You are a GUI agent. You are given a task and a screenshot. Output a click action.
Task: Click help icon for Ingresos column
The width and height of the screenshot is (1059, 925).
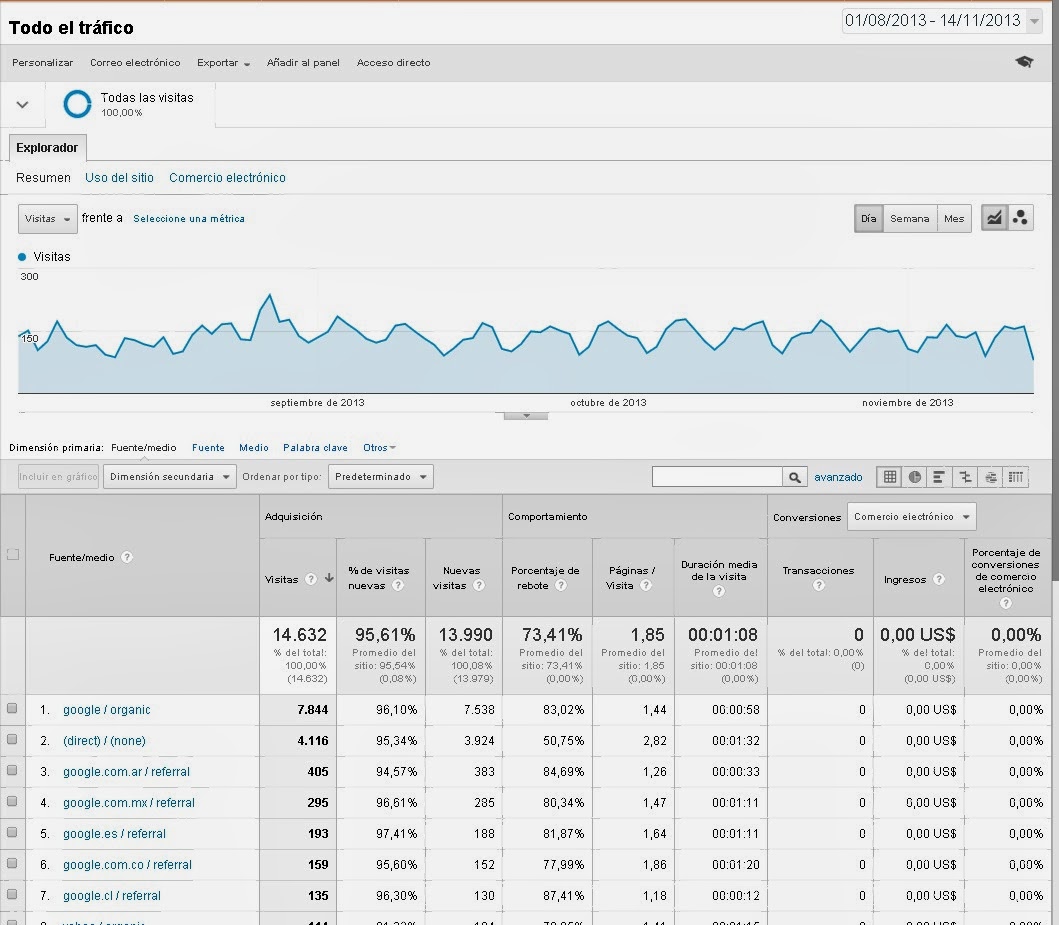(939, 579)
